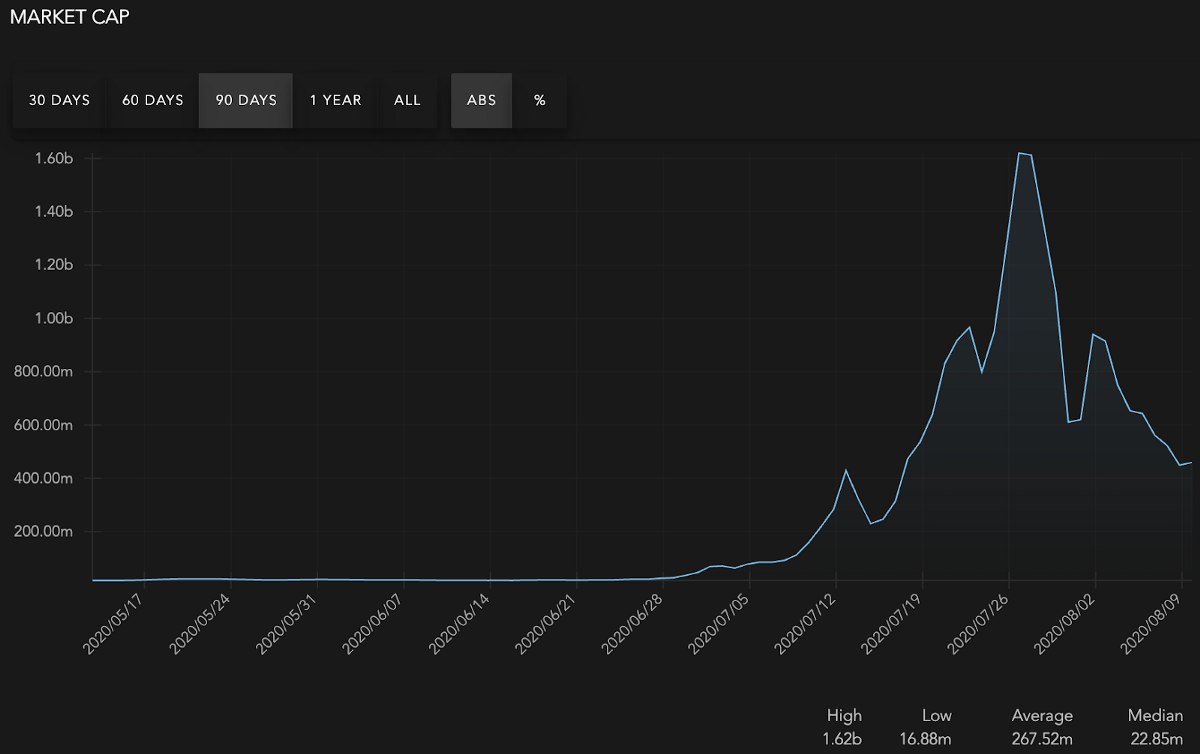The height and width of the screenshot is (754, 1200).
Task: Click the 2020/08/02 date label
Action: (1068, 620)
